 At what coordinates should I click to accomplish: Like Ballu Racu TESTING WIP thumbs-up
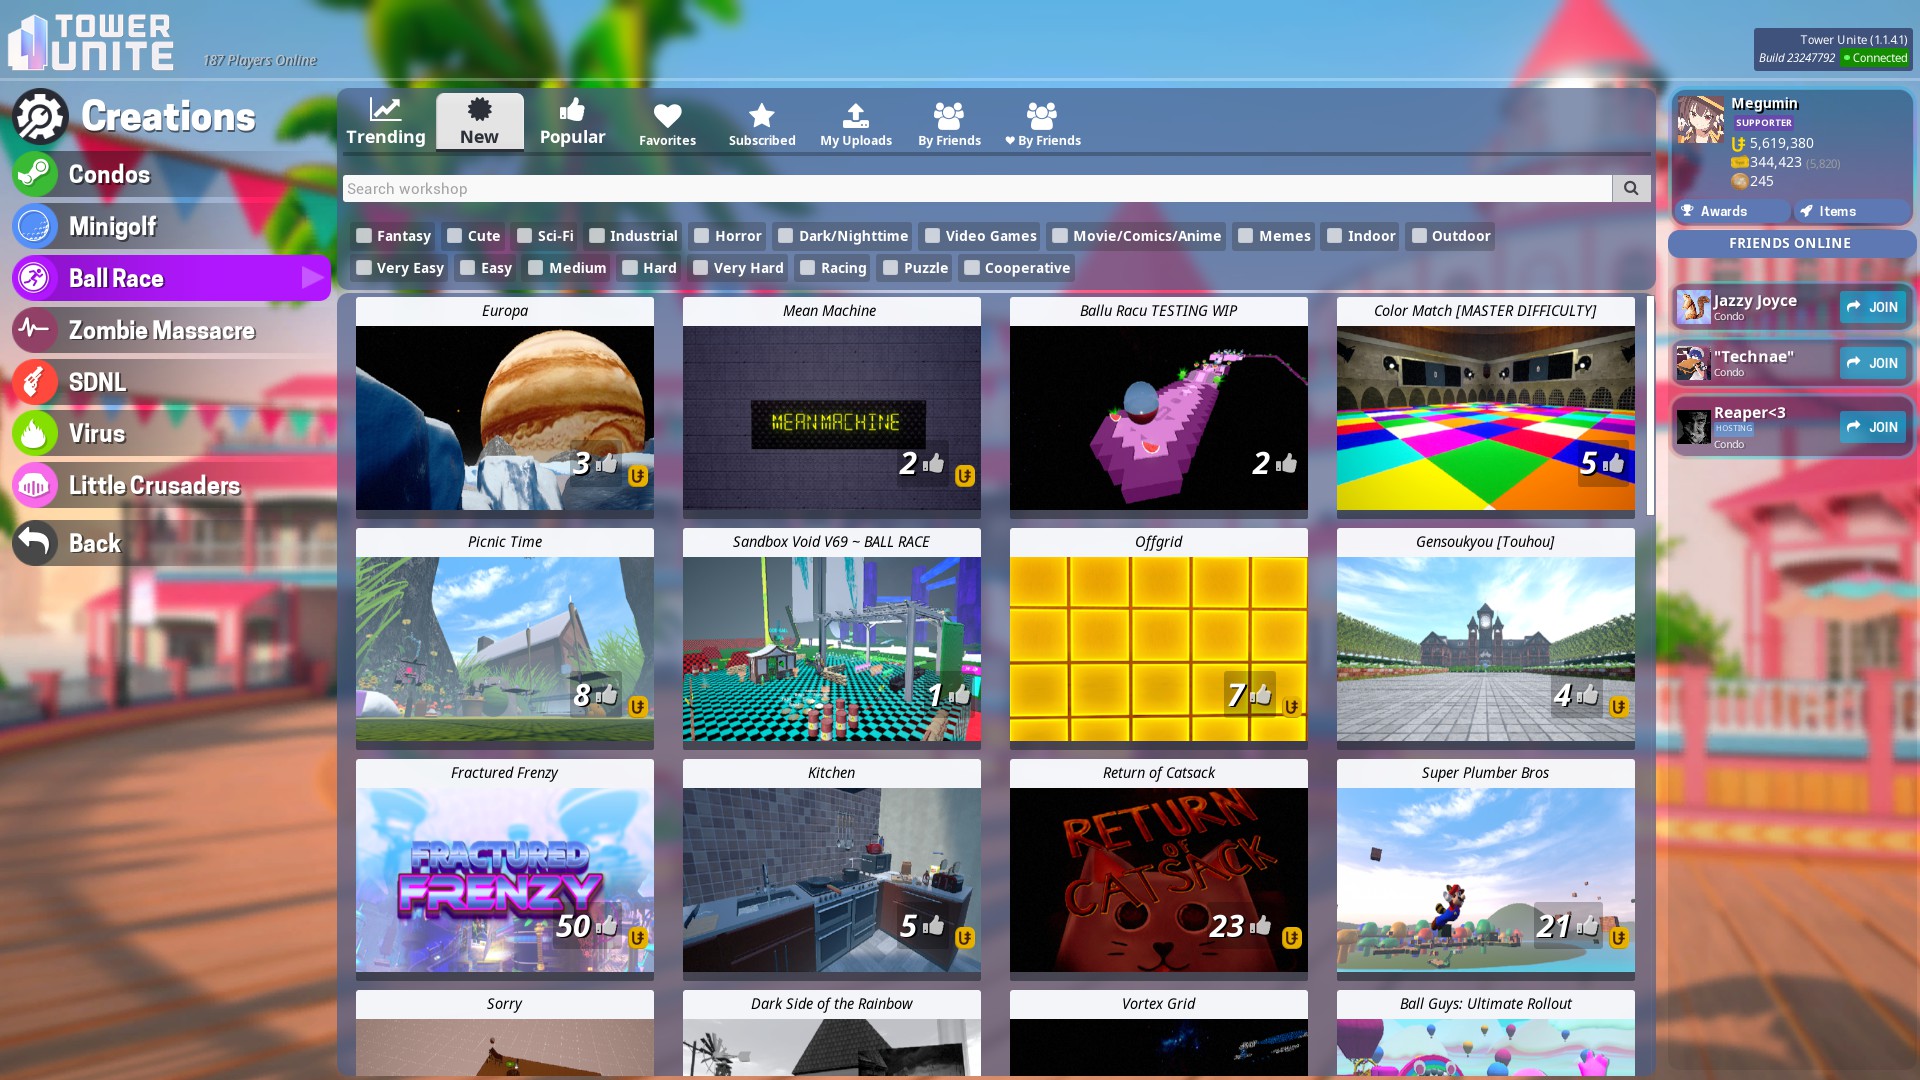tap(1287, 463)
